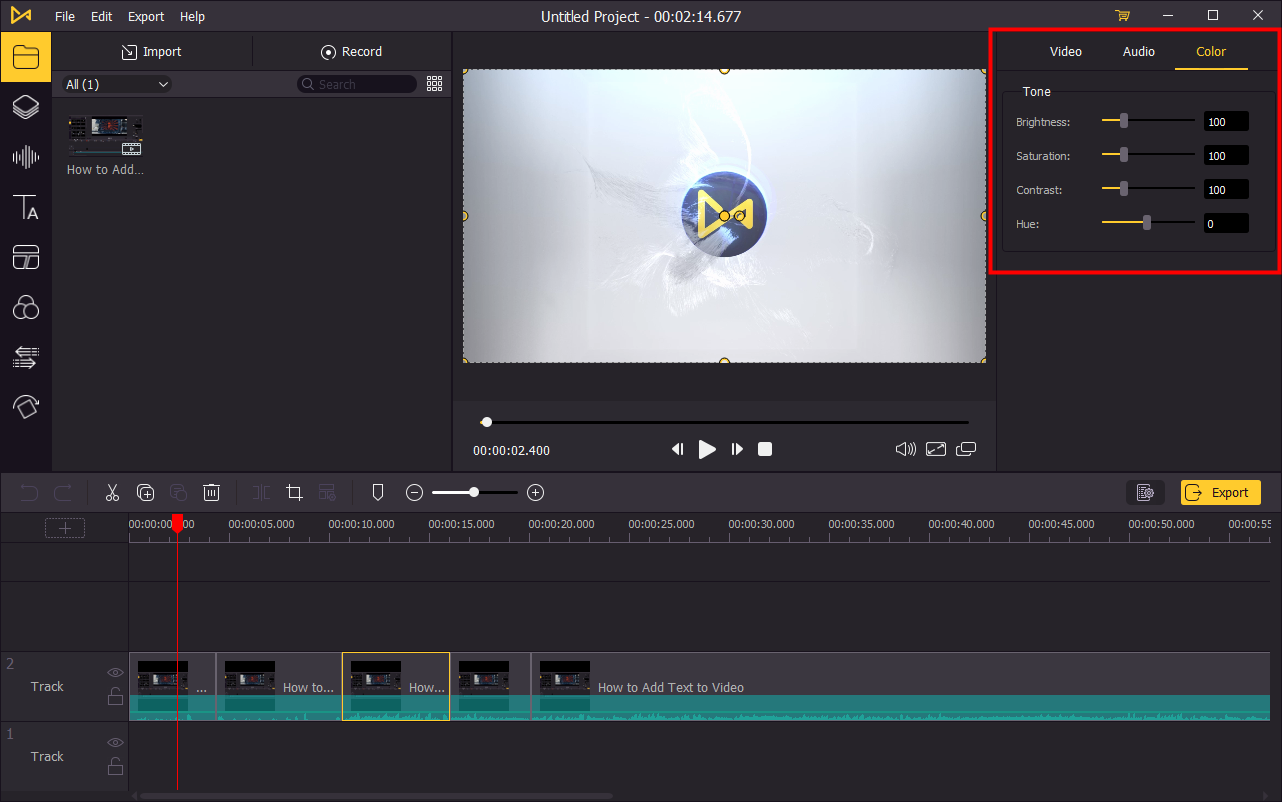
Task: Hide Track 2 with eye icon
Action: click(116, 672)
